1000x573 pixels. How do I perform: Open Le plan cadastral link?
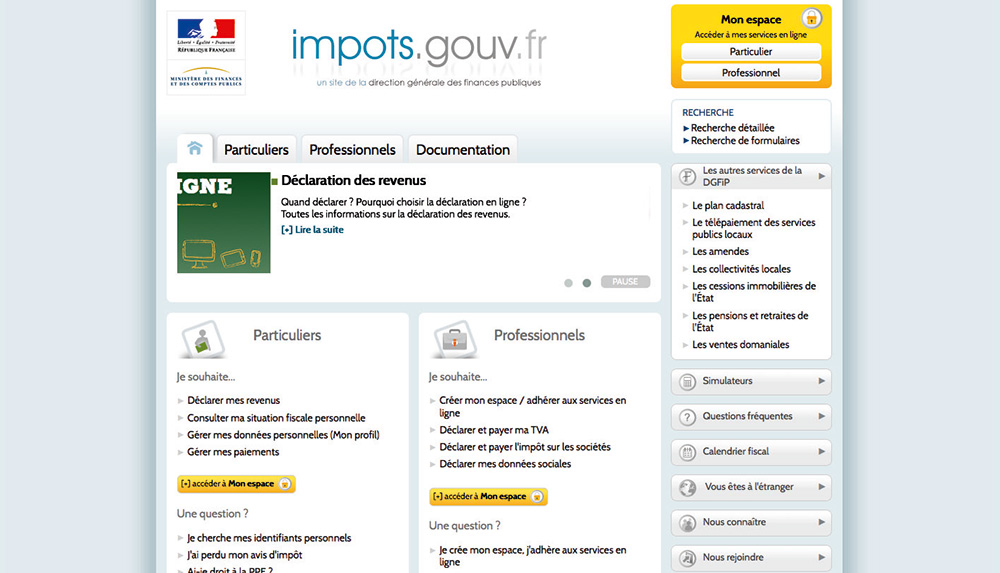(x=728, y=205)
